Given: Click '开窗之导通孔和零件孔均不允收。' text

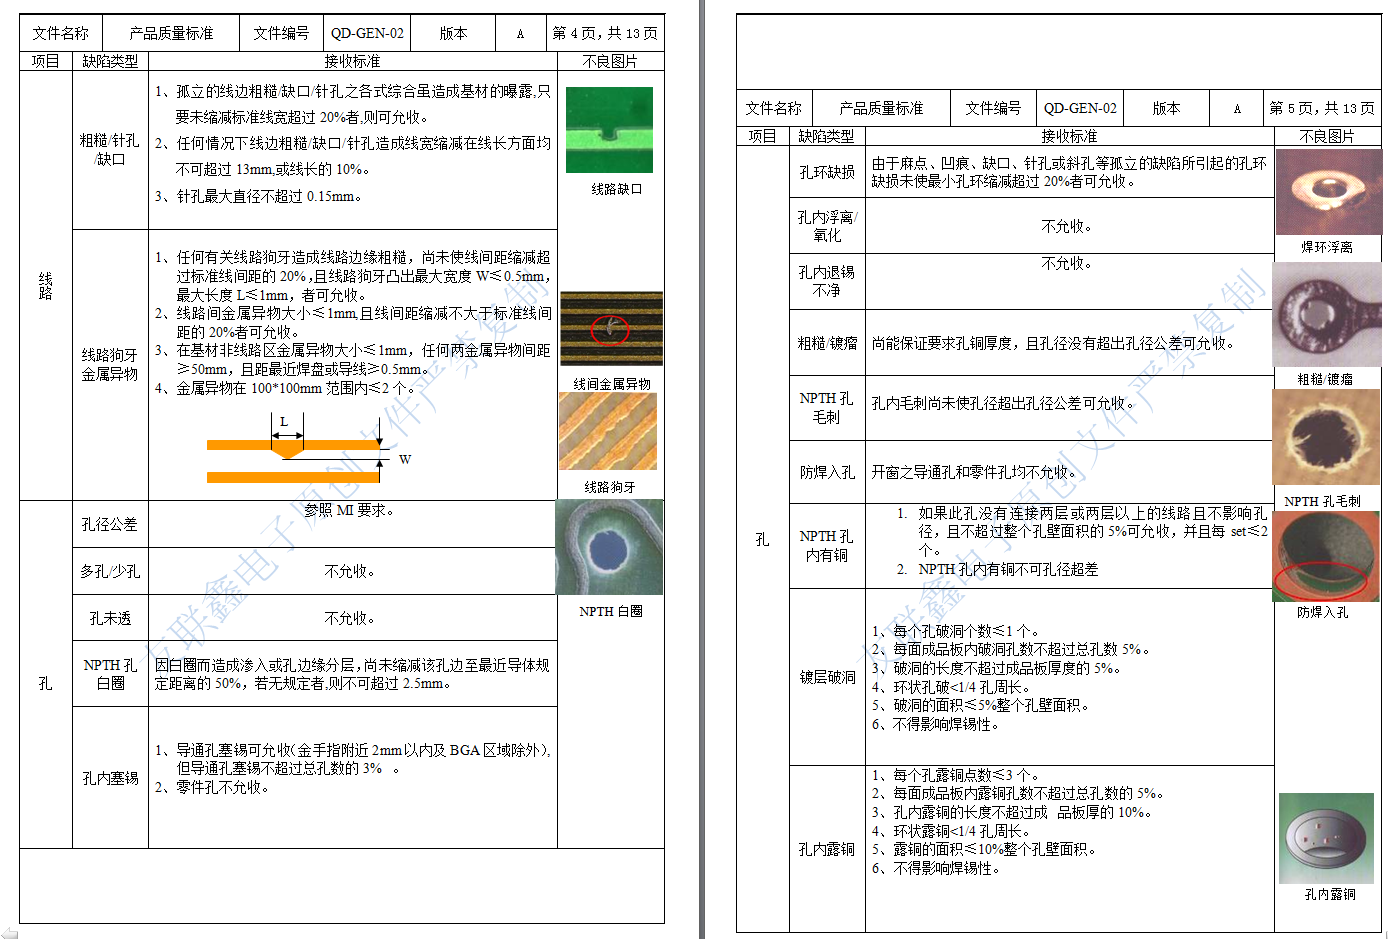Looking at the screenshot, I should tap(976, 472).
